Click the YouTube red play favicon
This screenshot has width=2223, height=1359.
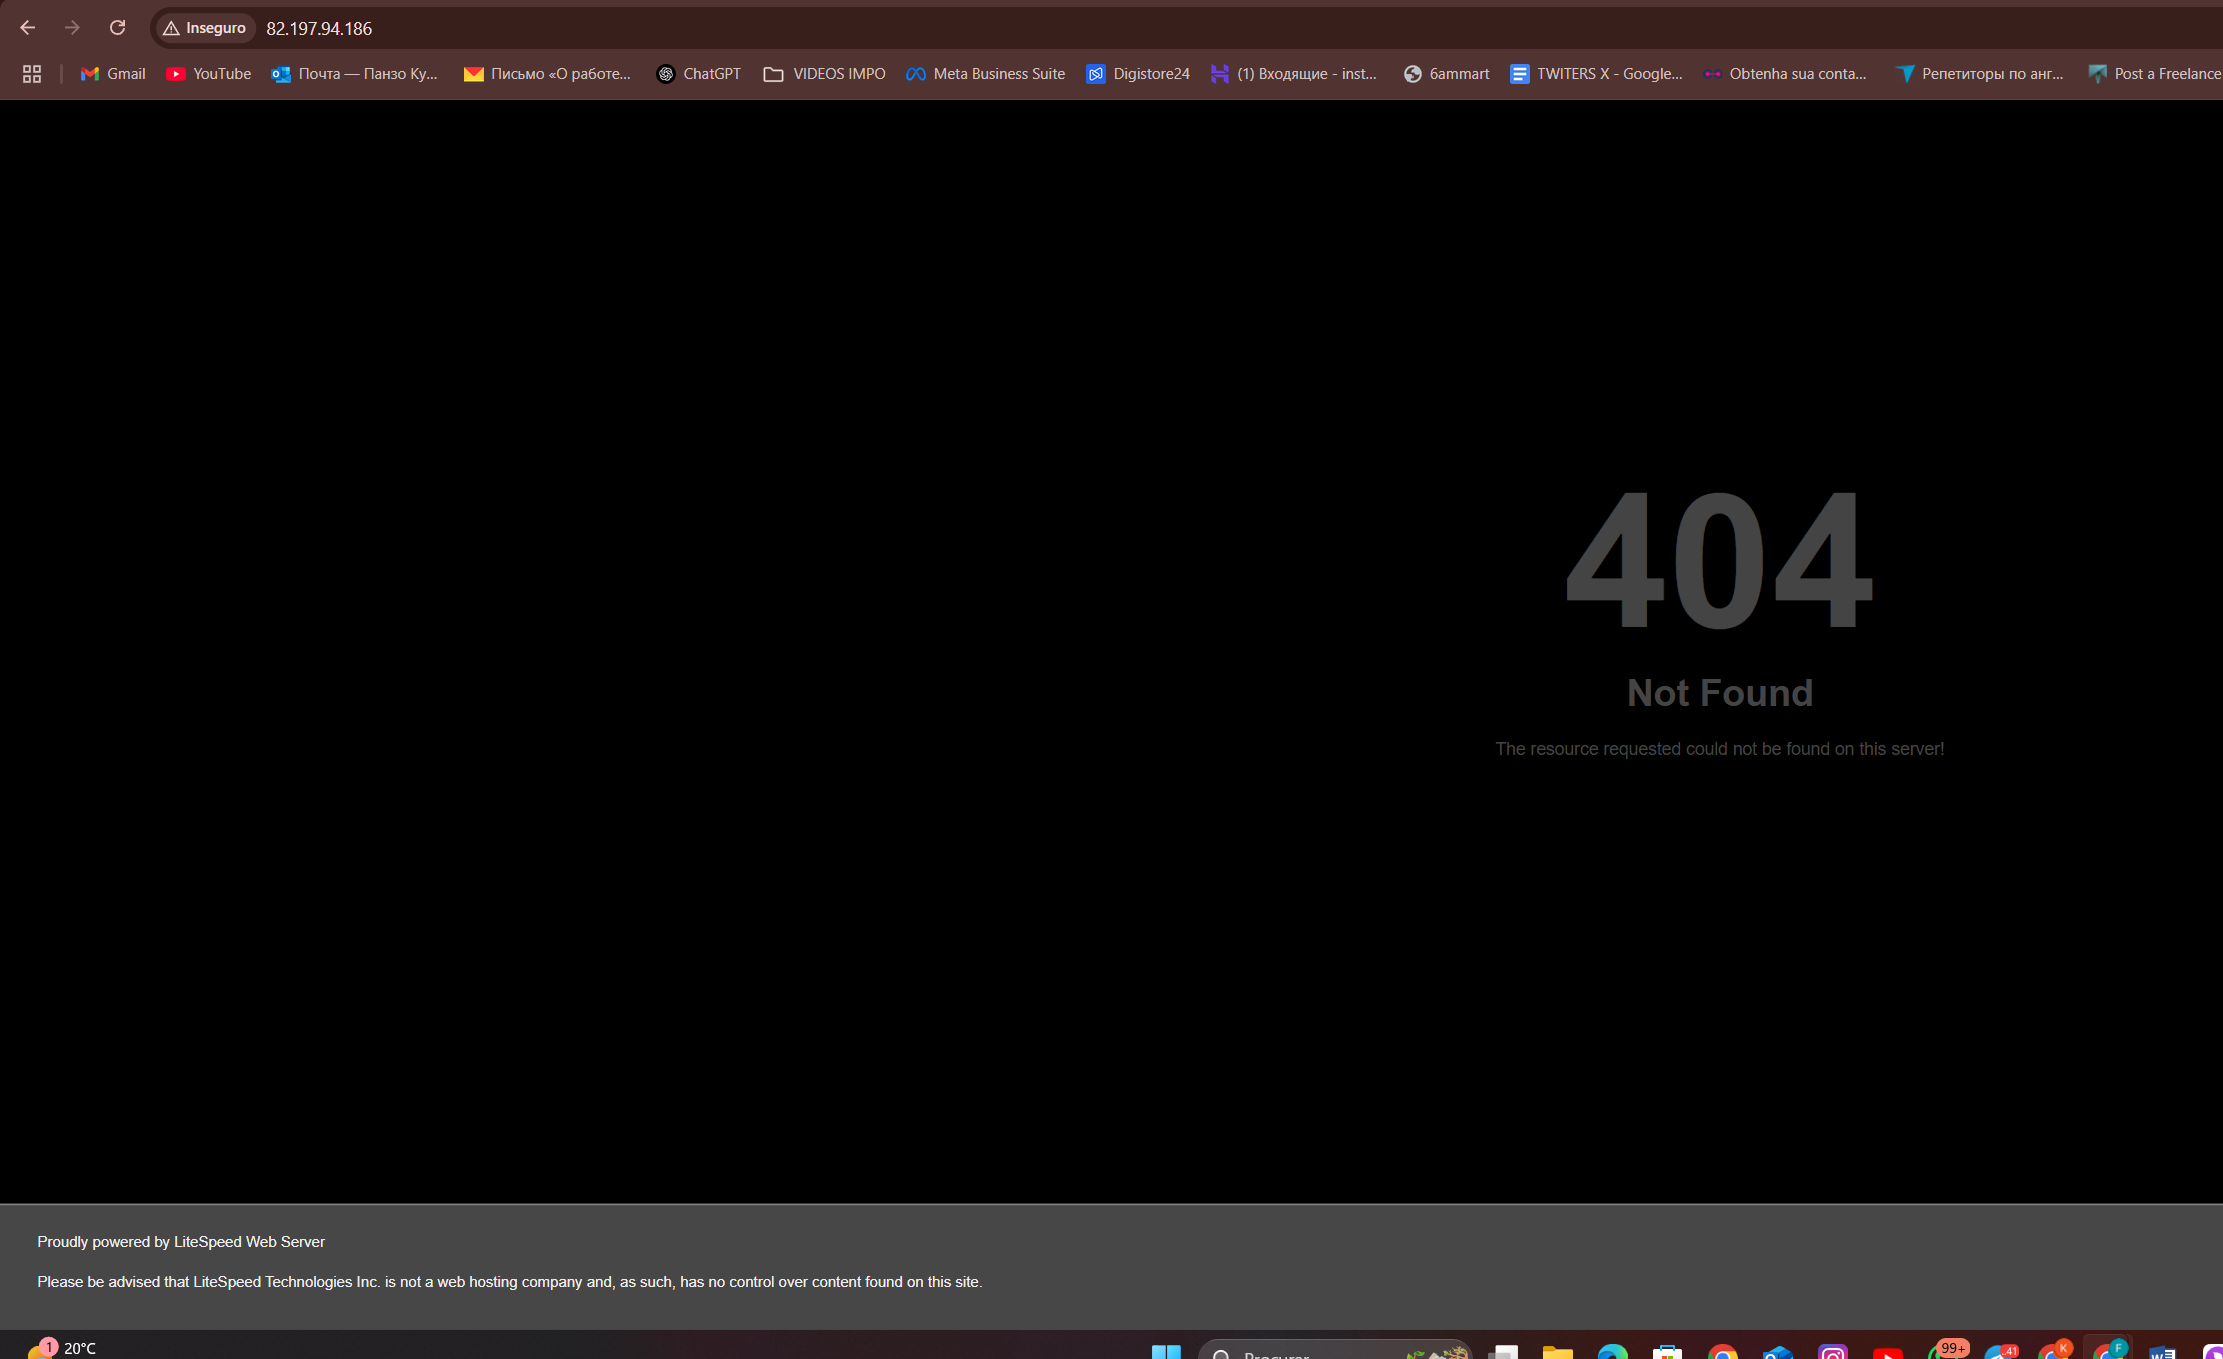[x=176, y=74]
